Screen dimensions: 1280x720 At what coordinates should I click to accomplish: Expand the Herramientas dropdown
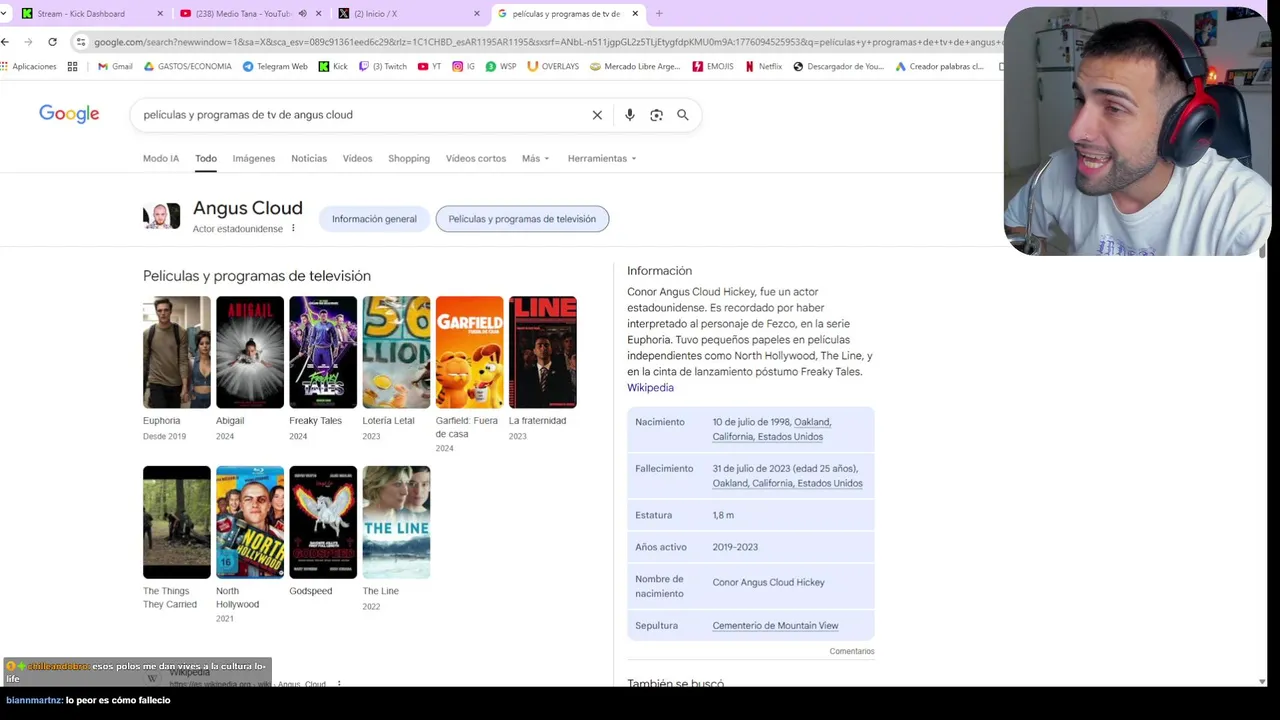(x=602, y=159)
